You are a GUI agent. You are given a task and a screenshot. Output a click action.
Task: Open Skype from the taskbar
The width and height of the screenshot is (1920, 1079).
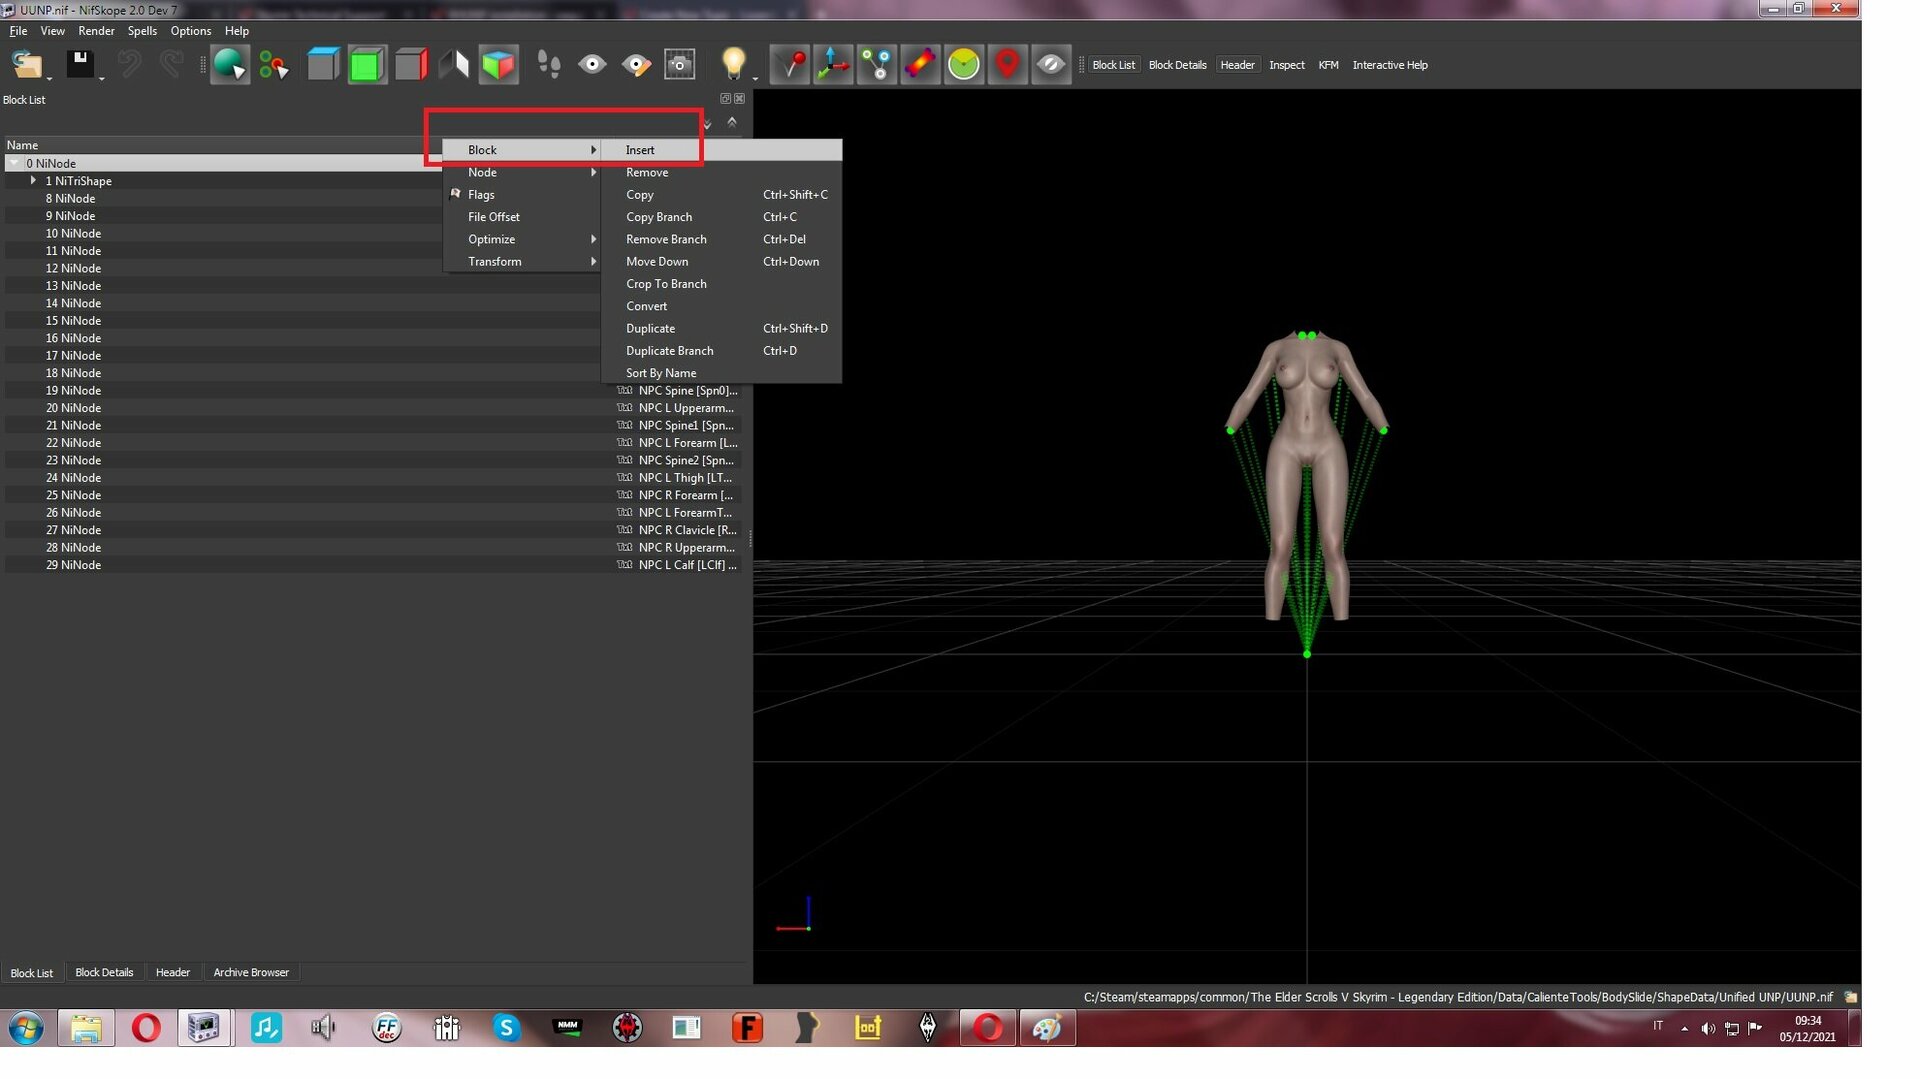(506, 1027)
